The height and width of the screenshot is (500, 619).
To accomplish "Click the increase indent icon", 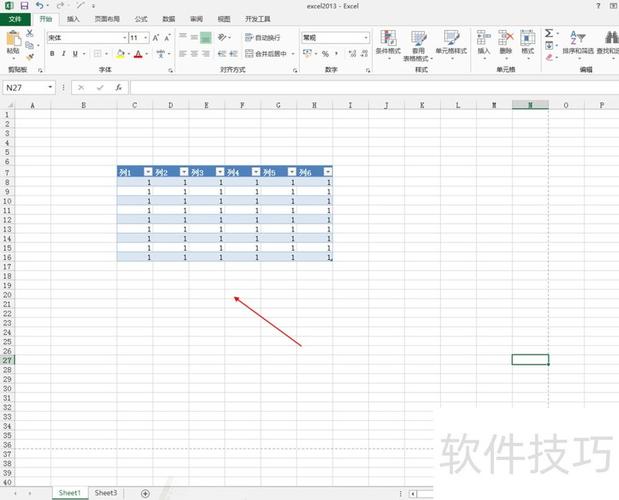I will 234,54.
